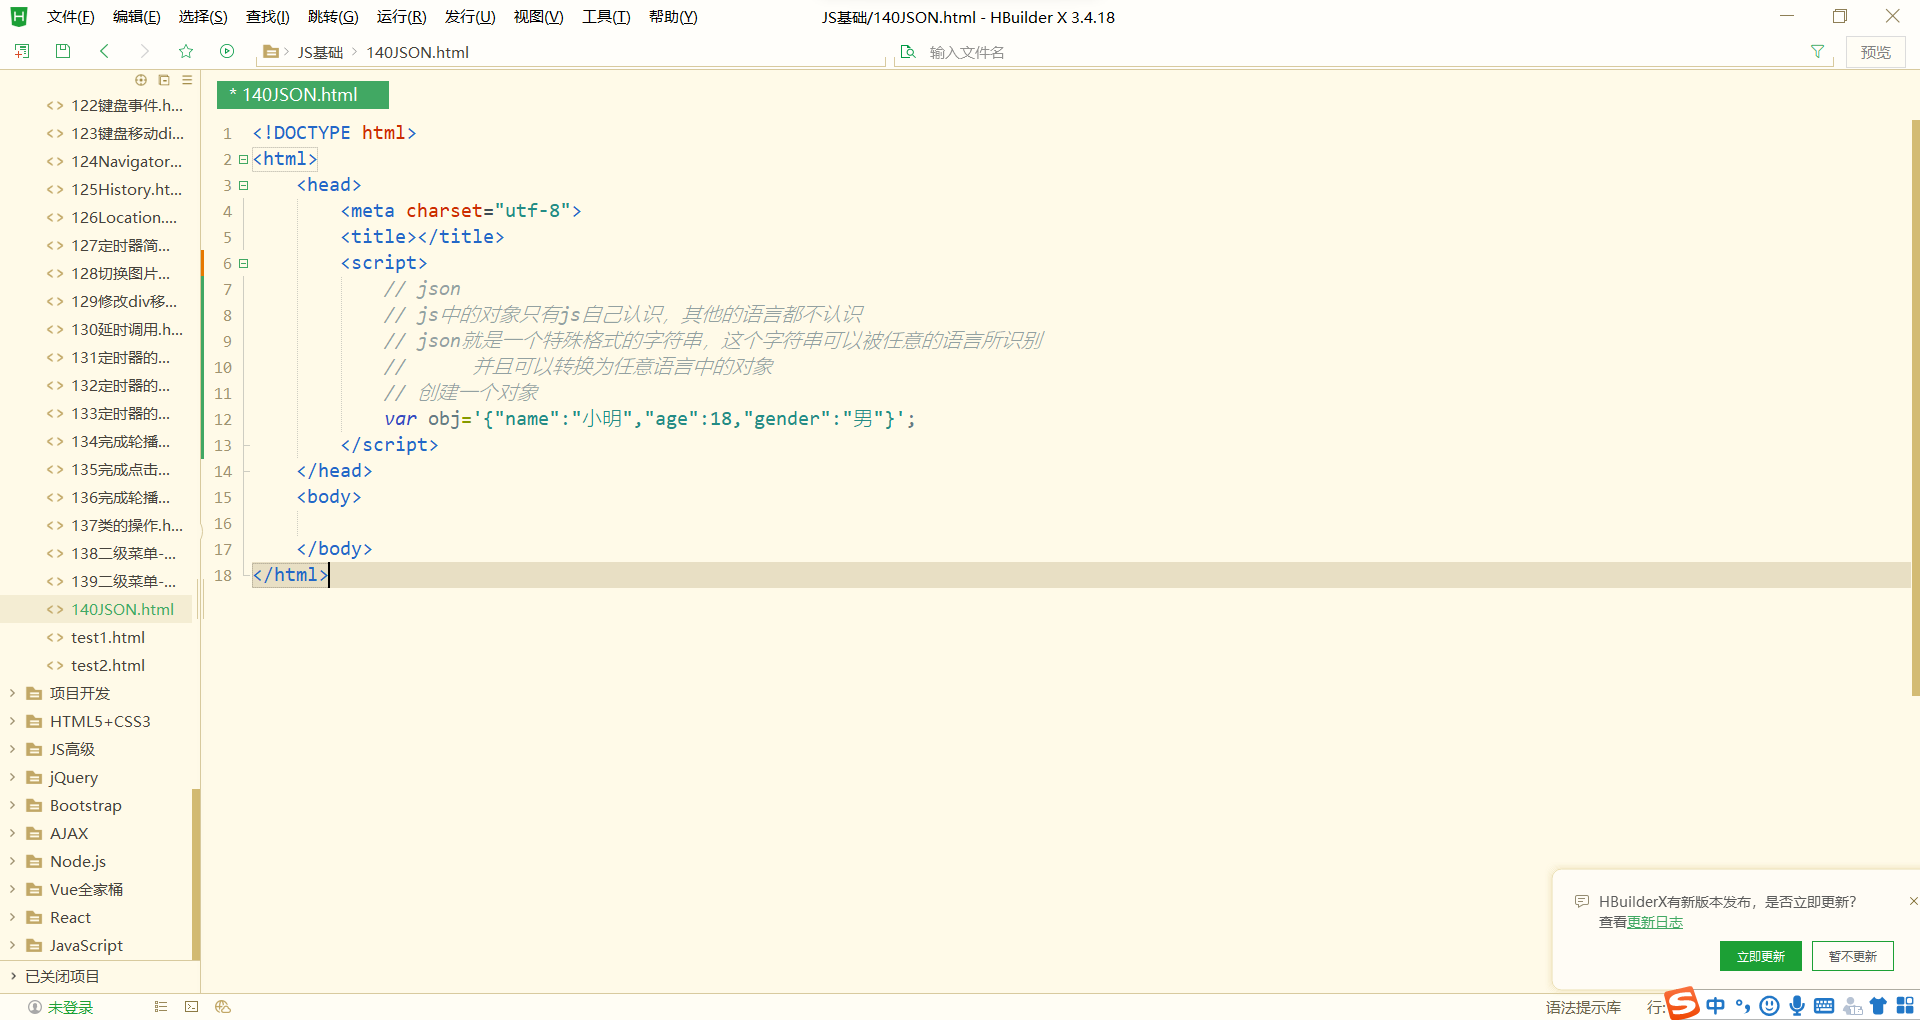This screenshot has width=1920, height=1020.
Task: Click the locate-file target icon in project panel
Action: (x=140, y=80)
